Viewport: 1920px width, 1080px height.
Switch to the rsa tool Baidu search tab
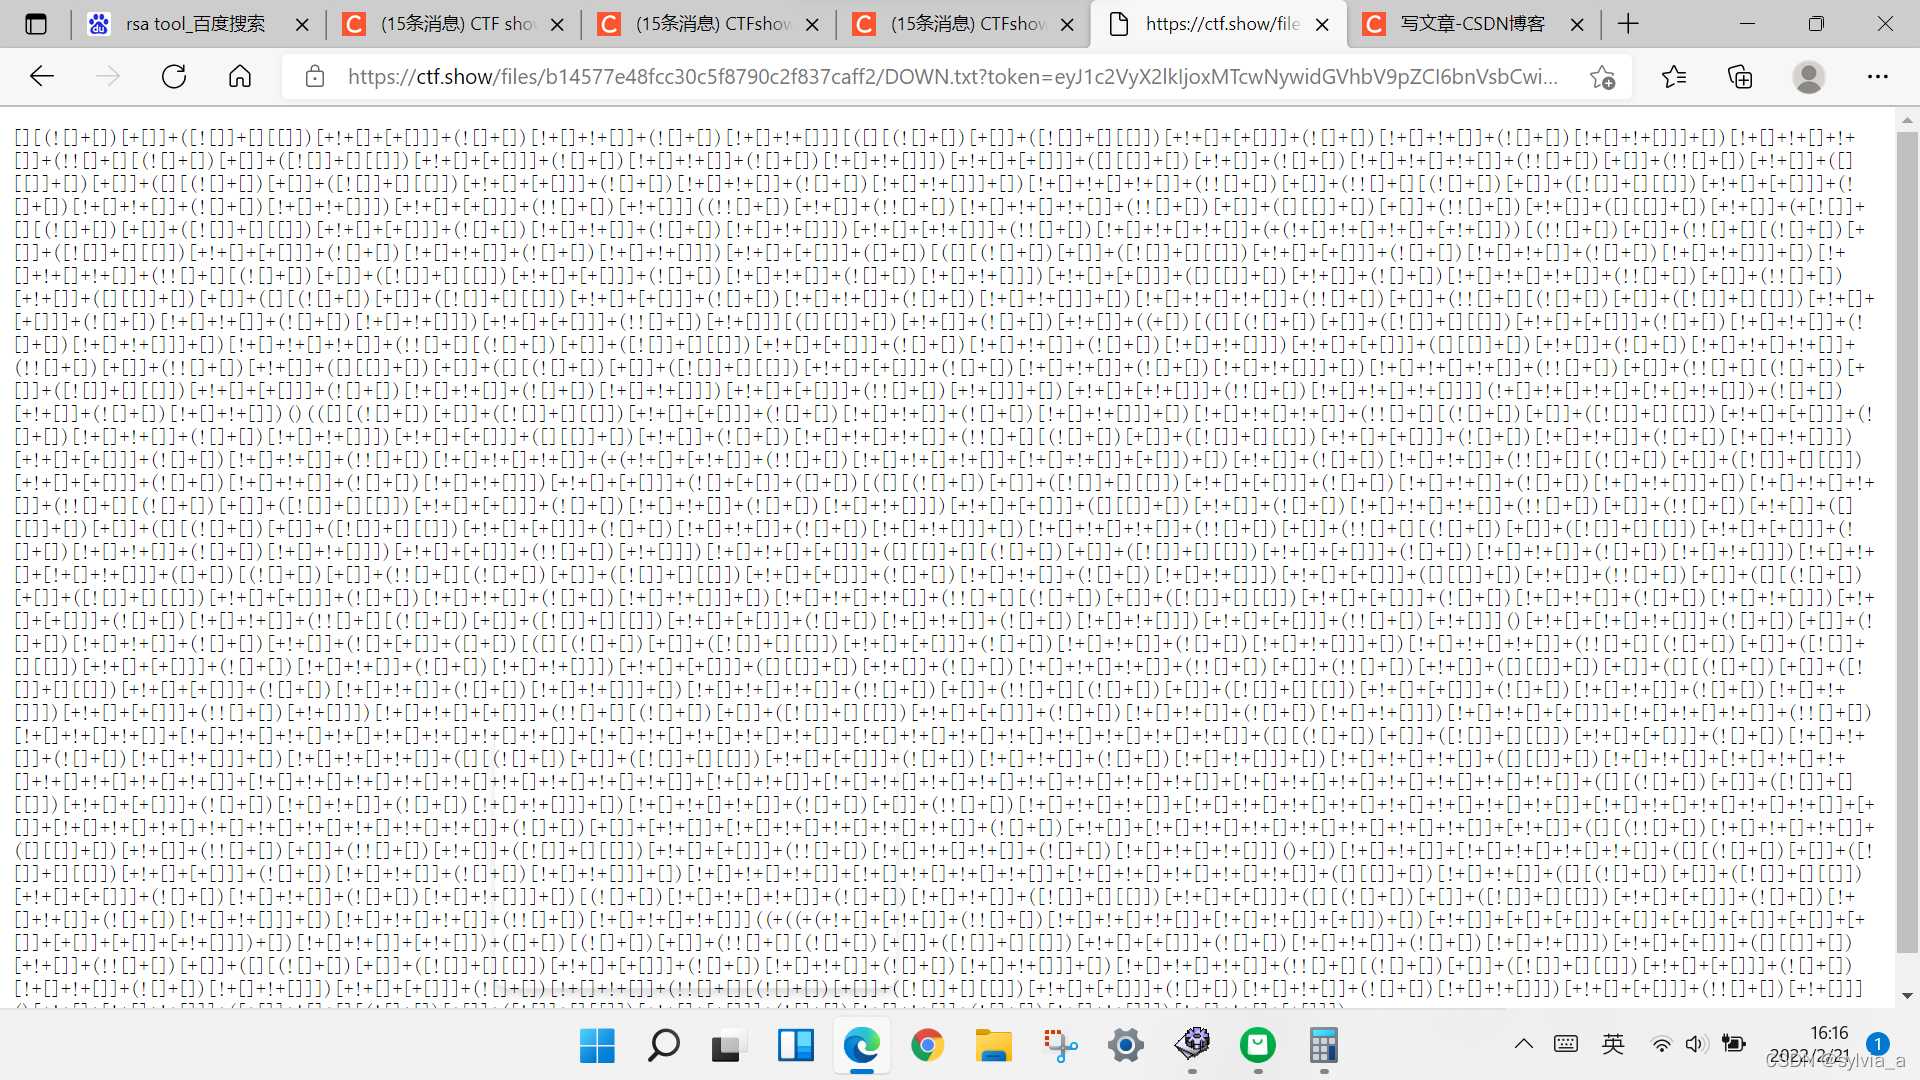195,24
